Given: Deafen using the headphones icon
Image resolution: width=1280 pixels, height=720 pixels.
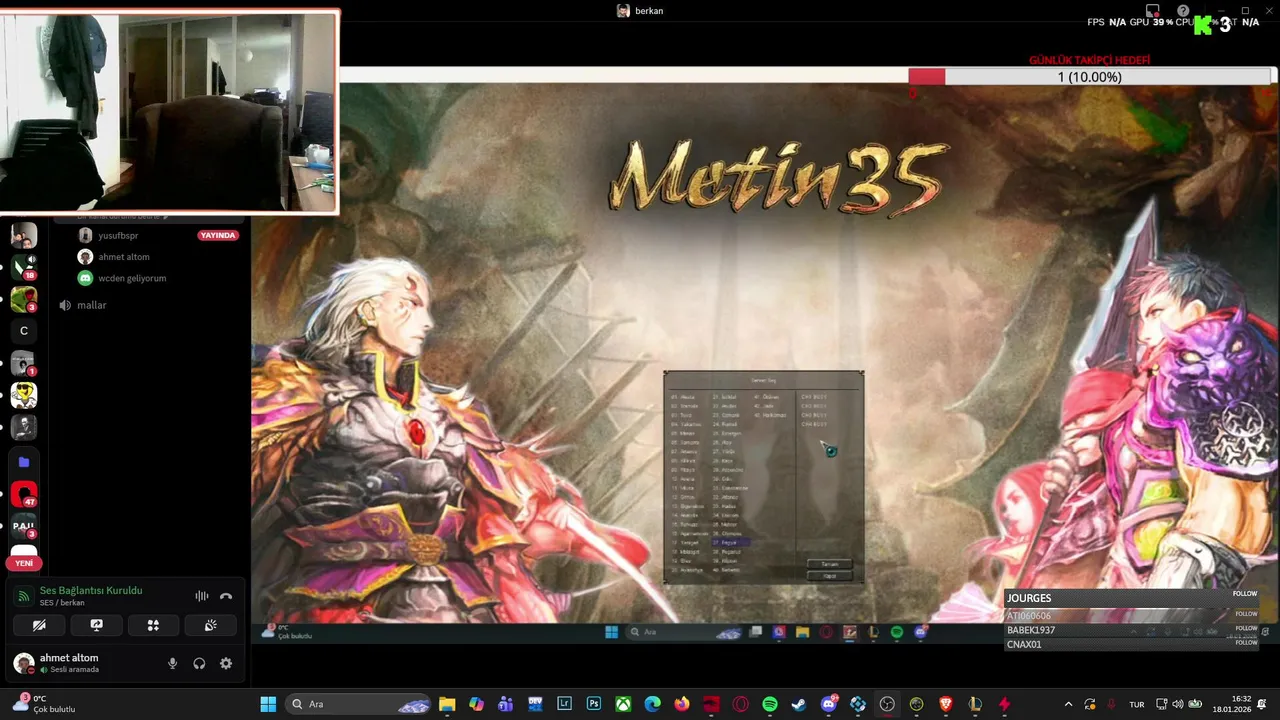Looking at the screenshot, I should (199, 663).
